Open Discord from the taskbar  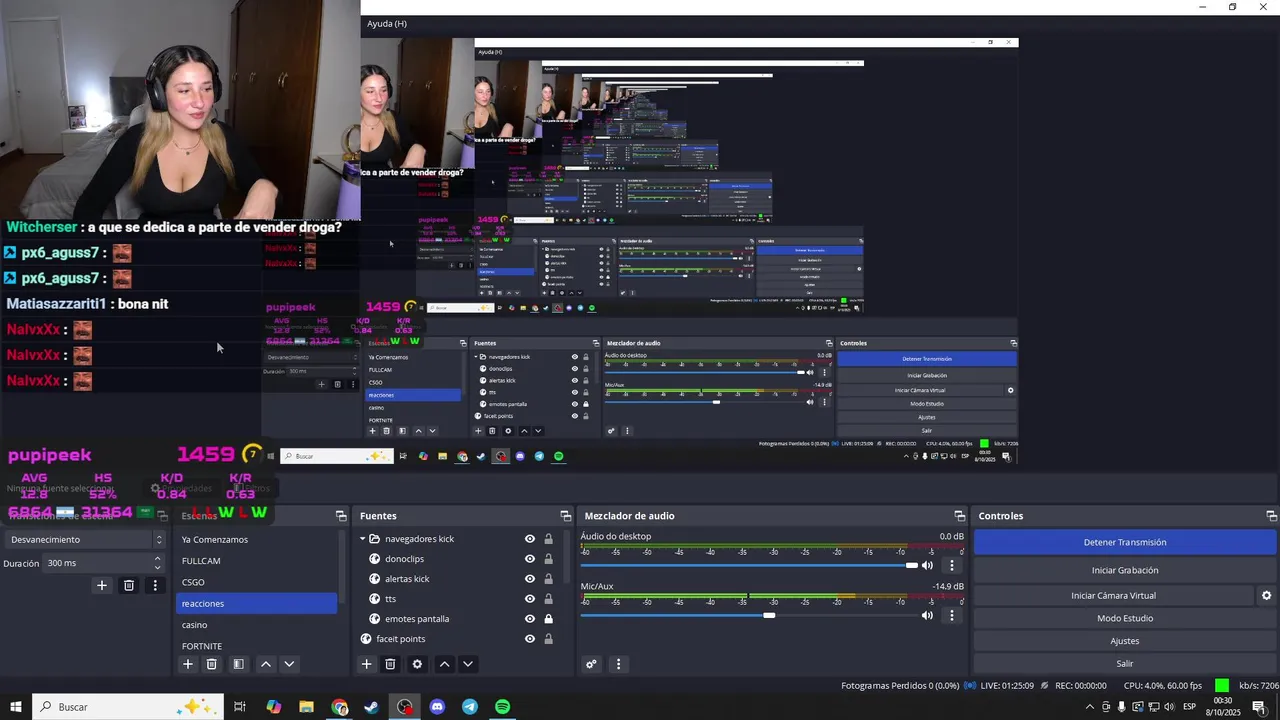[x=437, y=707]
